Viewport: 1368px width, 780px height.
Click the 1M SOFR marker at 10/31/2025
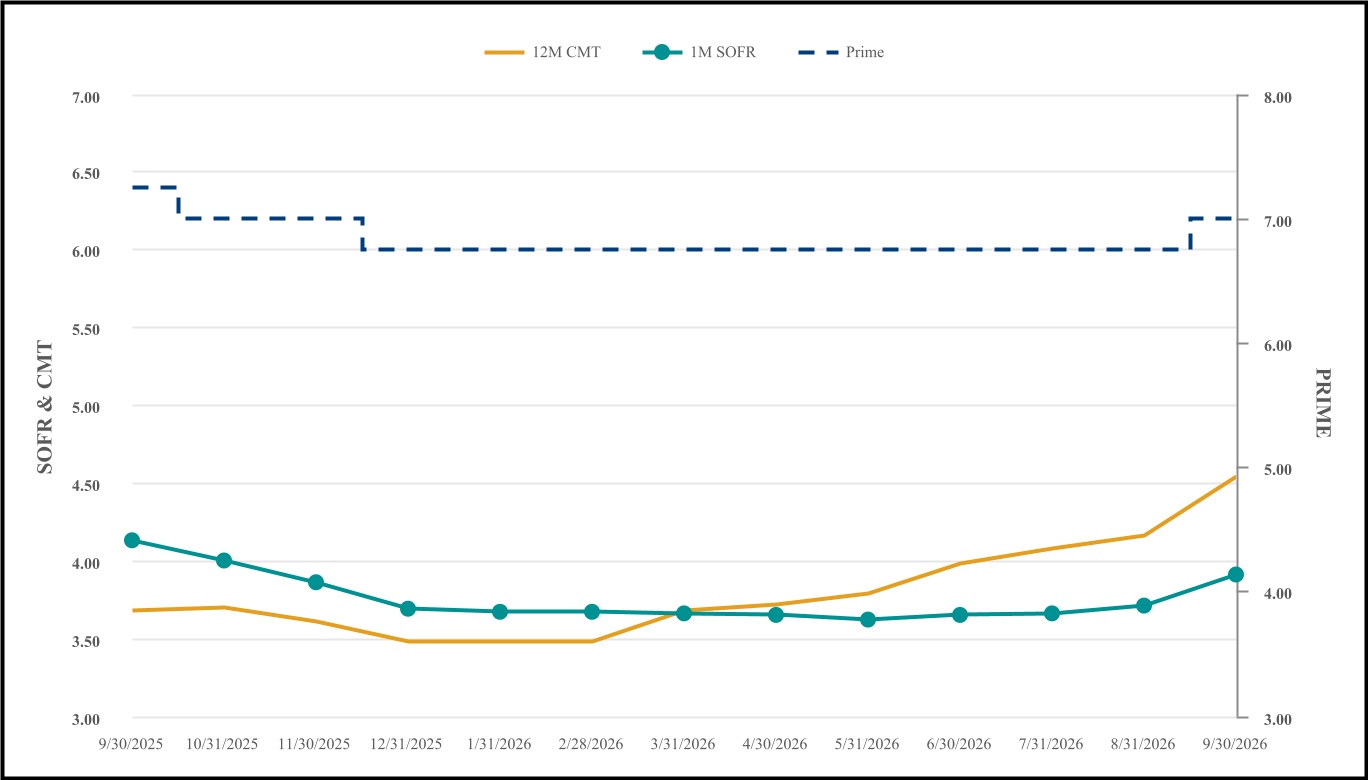(224, 561)
